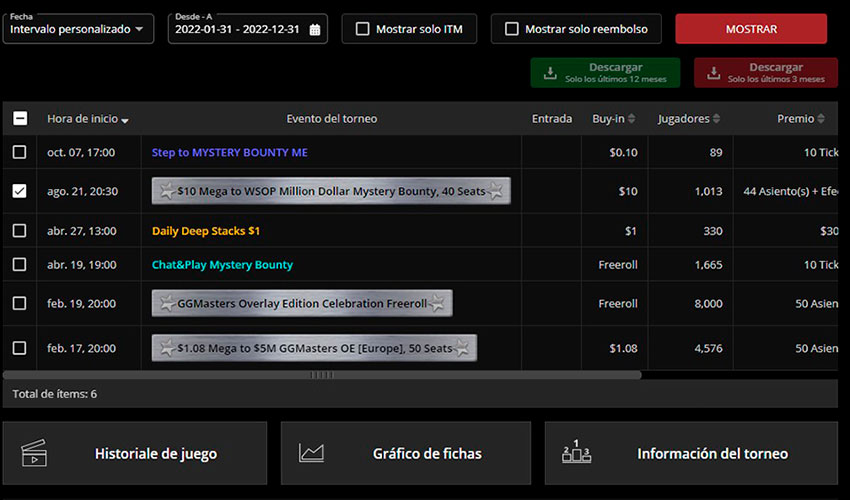
Task: Open $1.08 Mega to $5M GGMasters banner
Action: [x=314, y=348]
